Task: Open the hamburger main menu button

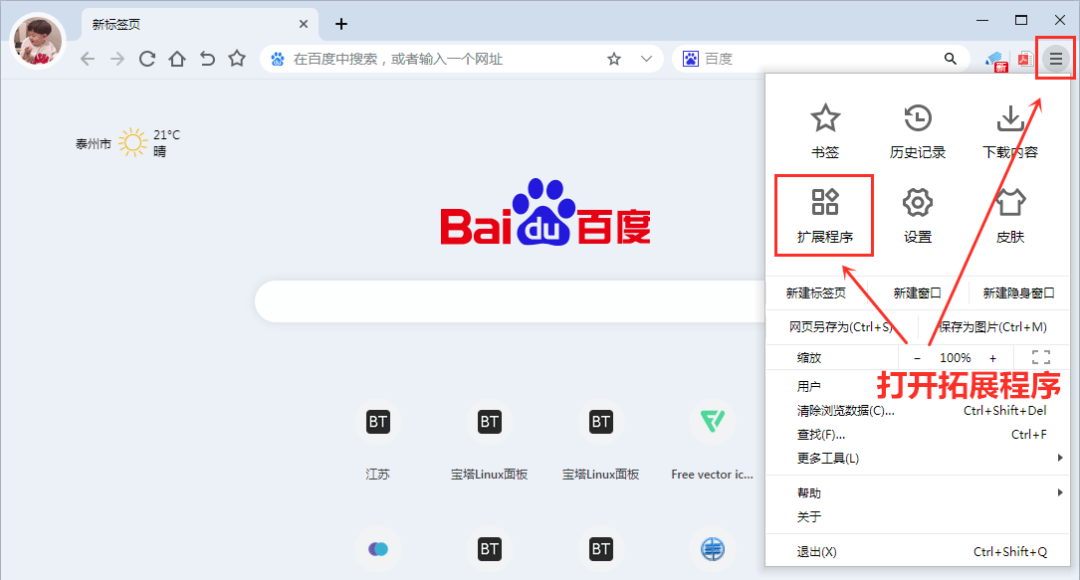Action: click(1055, 59)
